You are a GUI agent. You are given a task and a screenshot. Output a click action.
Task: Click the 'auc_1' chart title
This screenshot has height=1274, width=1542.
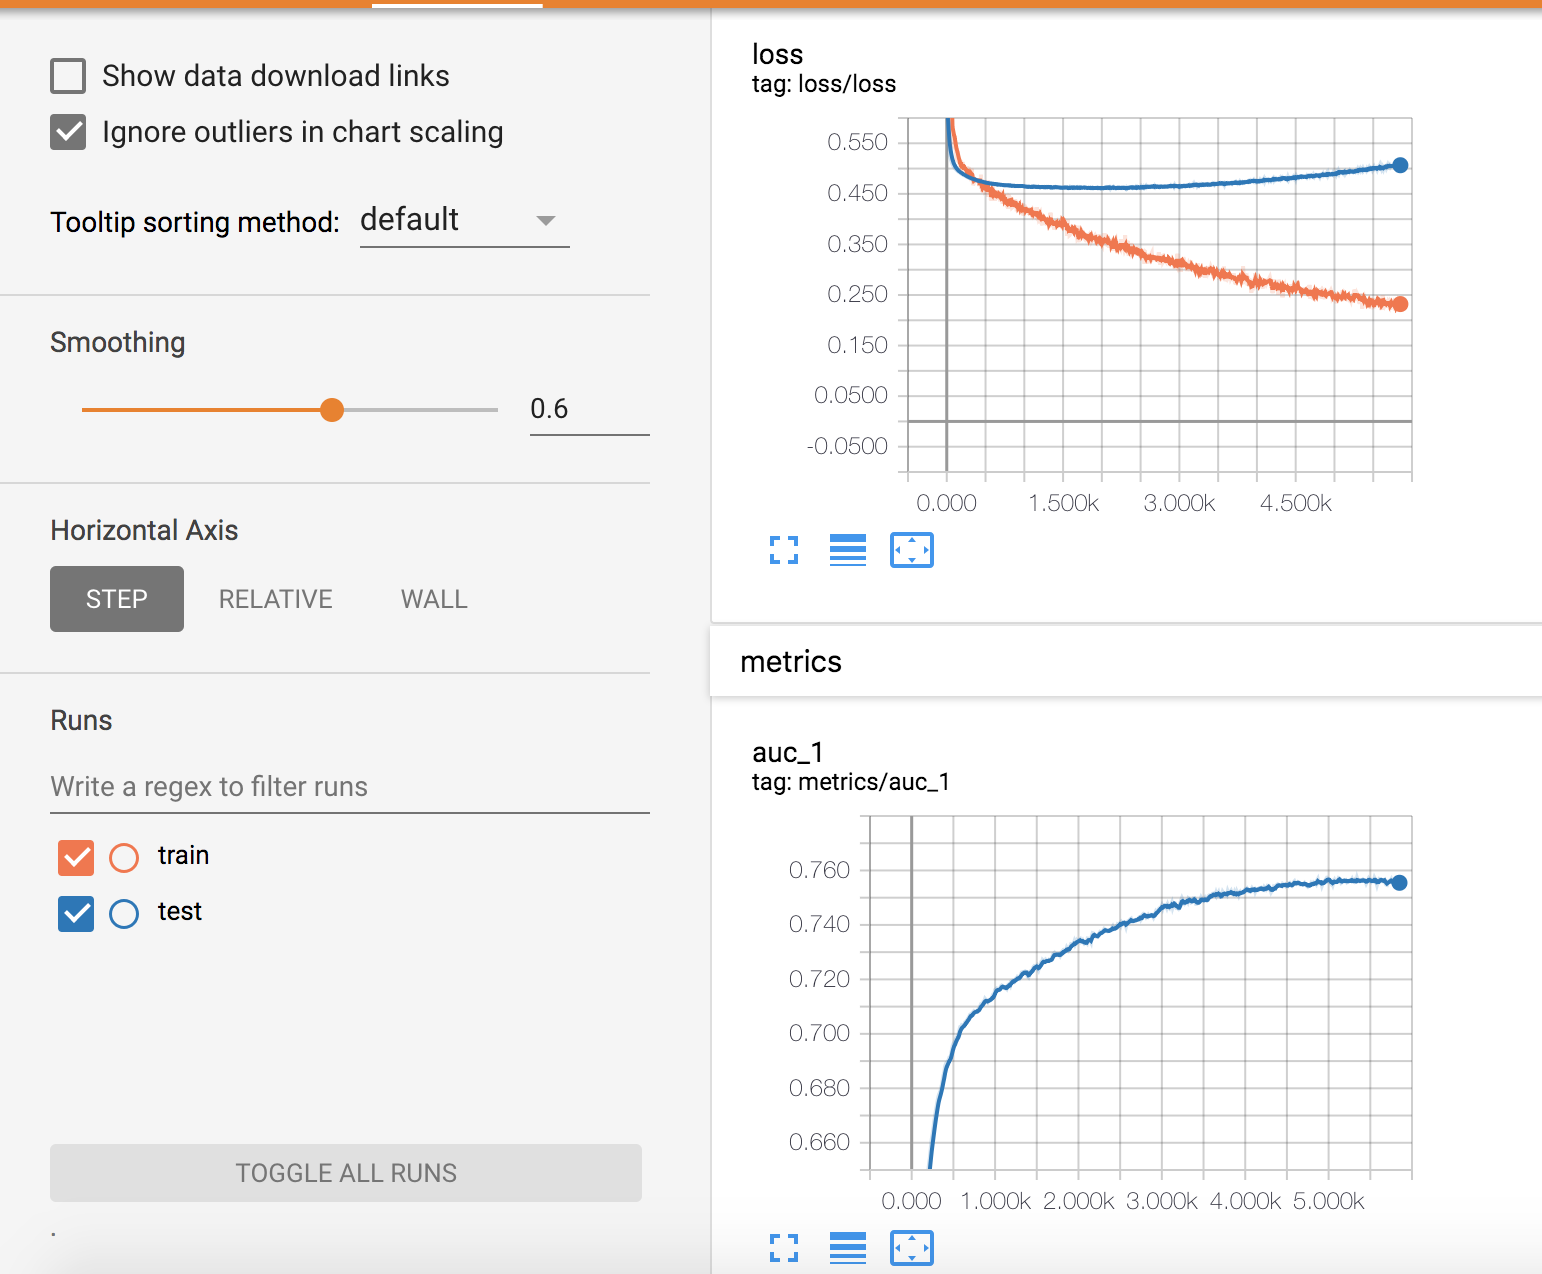[x=788, y=752]
